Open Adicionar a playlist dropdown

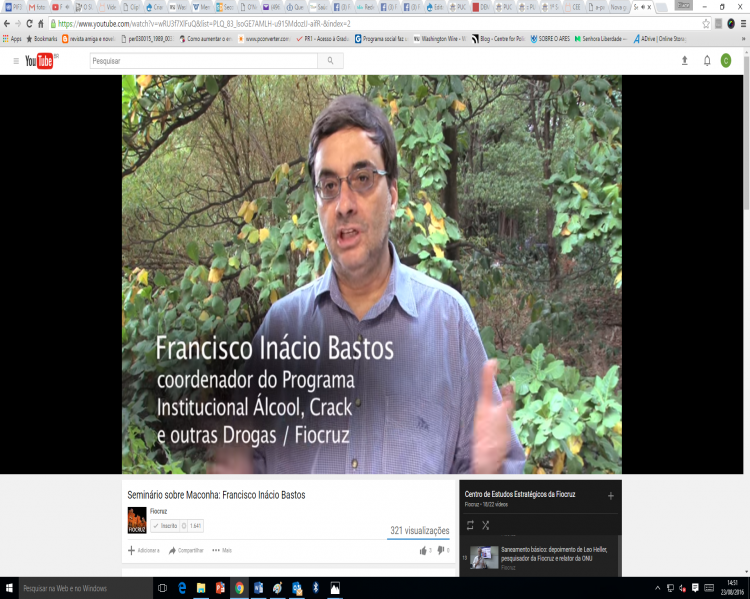(x=144, y=550)
